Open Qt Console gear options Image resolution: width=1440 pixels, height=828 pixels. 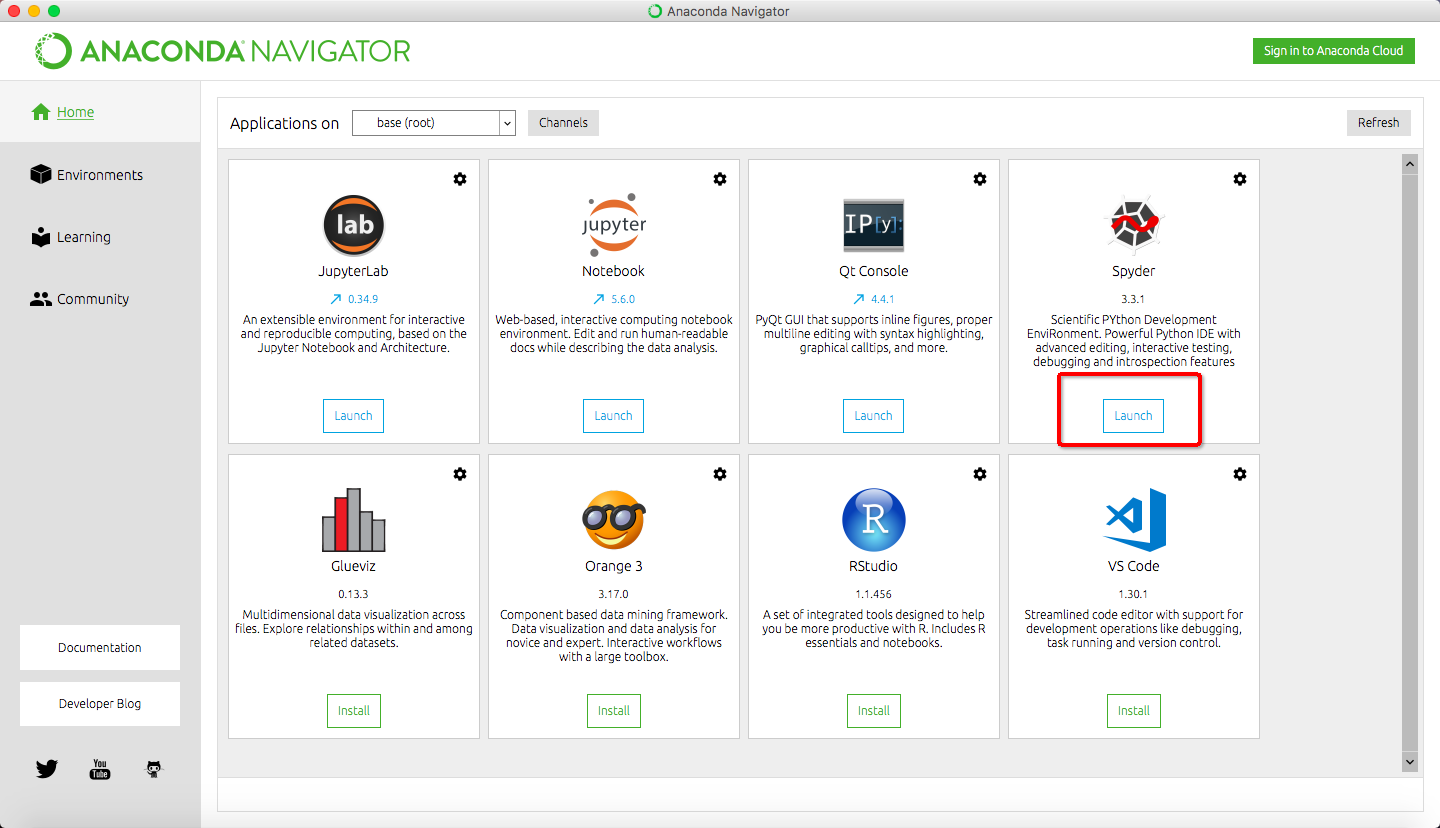980,179
